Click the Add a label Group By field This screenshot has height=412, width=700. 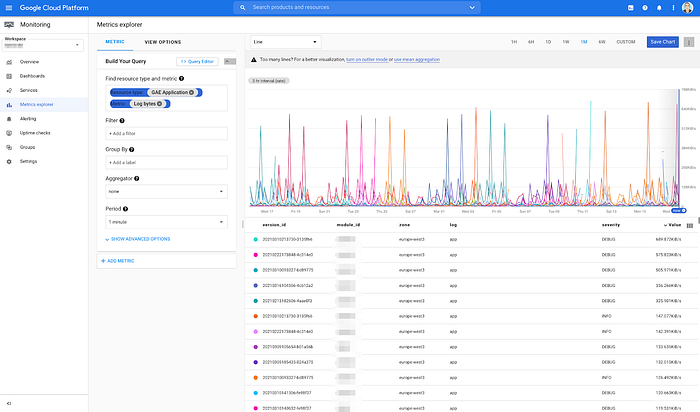(x=167, y=162)
